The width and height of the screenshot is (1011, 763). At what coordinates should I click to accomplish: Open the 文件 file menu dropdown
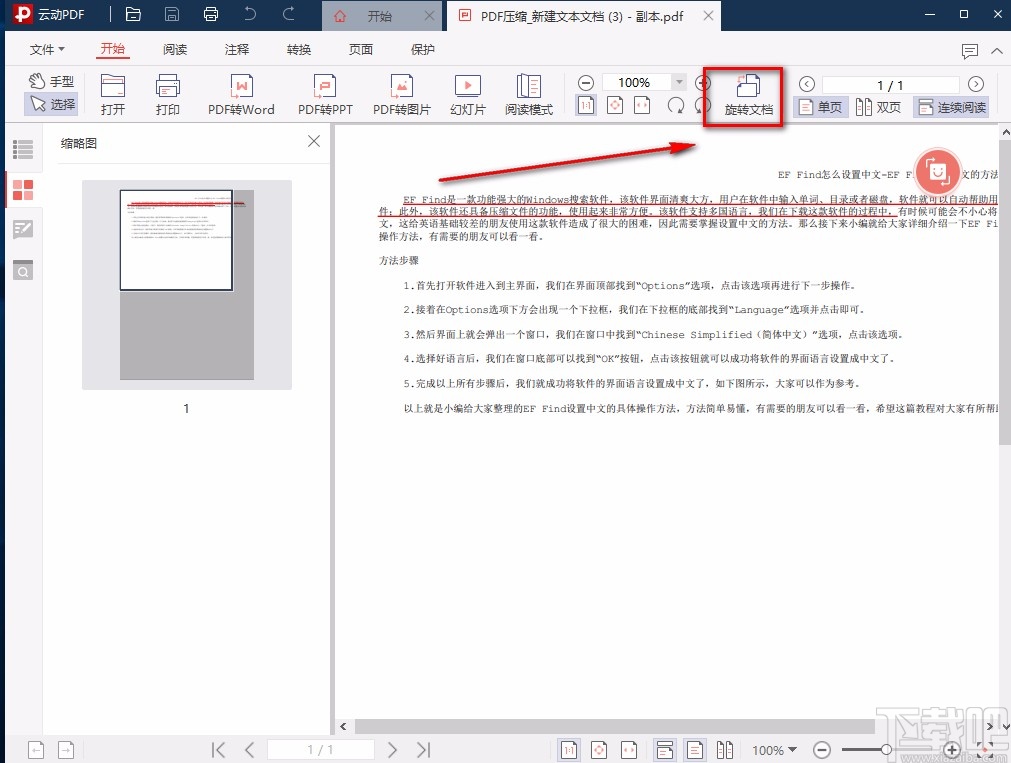point(44,48)
